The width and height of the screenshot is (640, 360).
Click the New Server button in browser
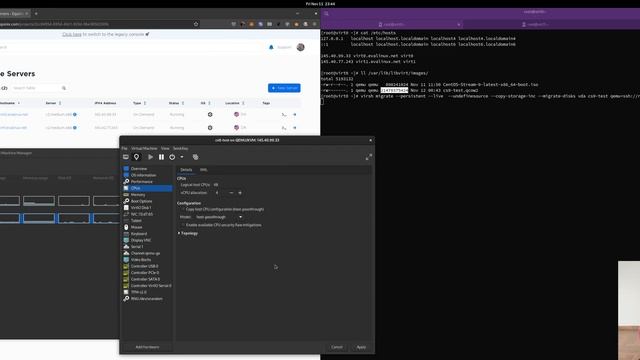[284, 88]
